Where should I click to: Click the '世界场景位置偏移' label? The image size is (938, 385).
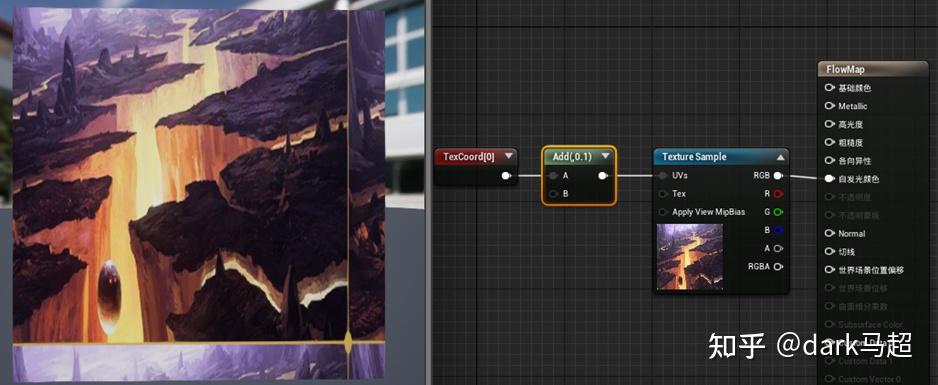point(871,270)
